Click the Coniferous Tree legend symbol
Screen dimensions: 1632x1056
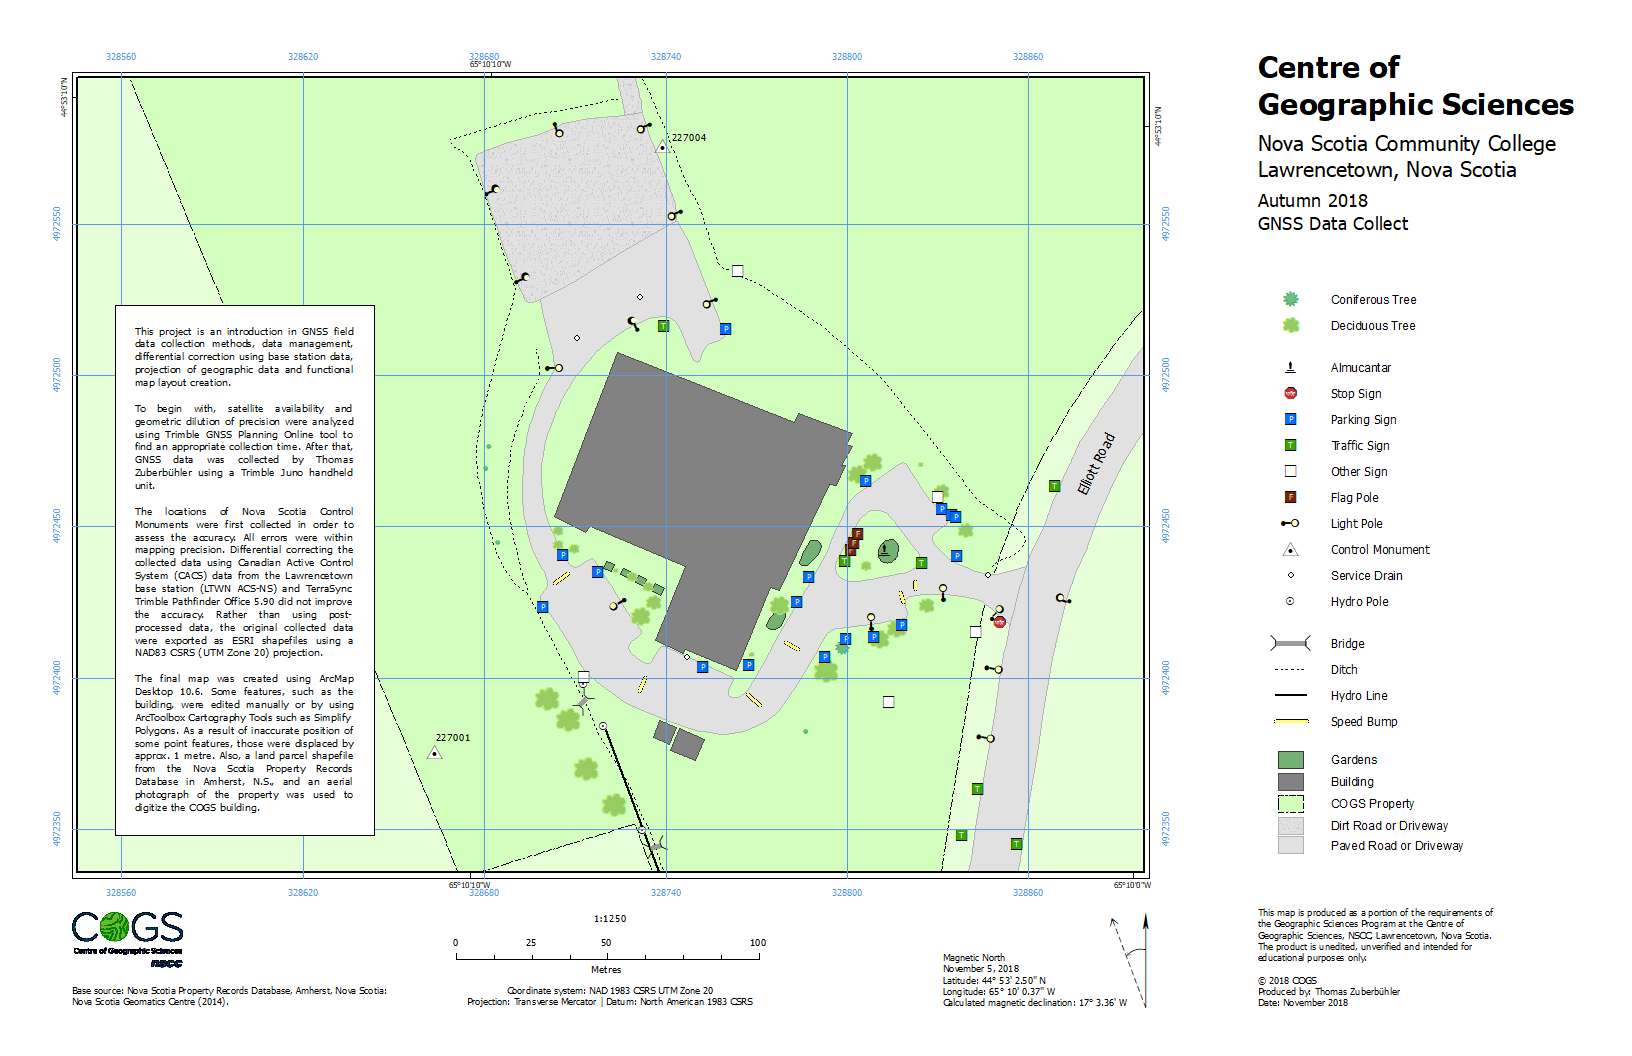pos(1290,299)
